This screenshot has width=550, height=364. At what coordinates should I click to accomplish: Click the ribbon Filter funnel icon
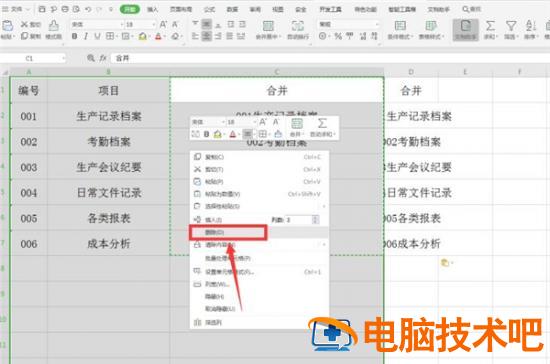click(511, 26)
